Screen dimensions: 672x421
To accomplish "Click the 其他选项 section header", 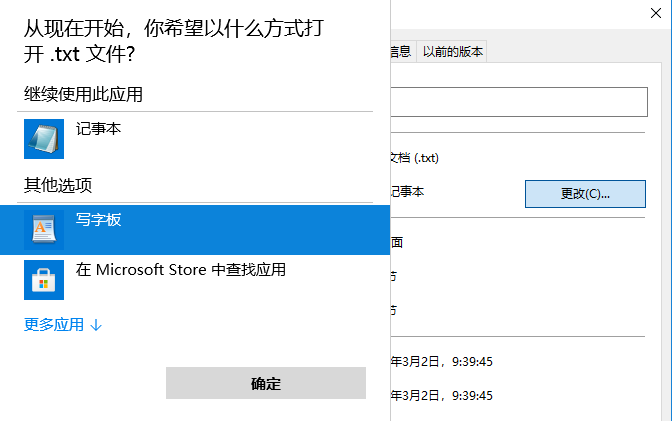I will (58, 185).
